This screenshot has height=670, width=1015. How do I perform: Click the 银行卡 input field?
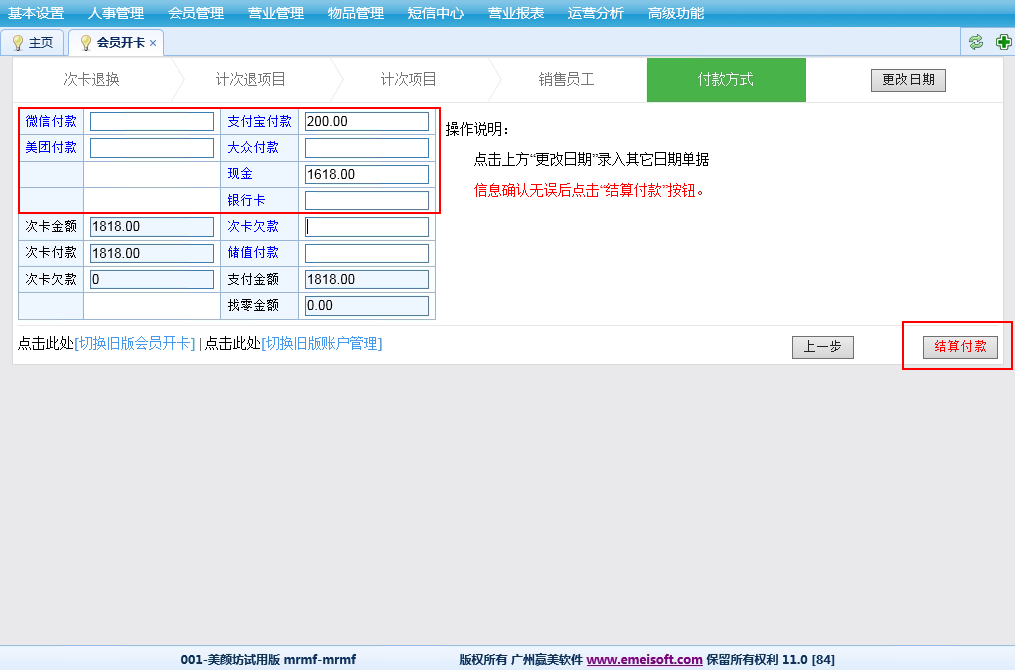[366, 201]
